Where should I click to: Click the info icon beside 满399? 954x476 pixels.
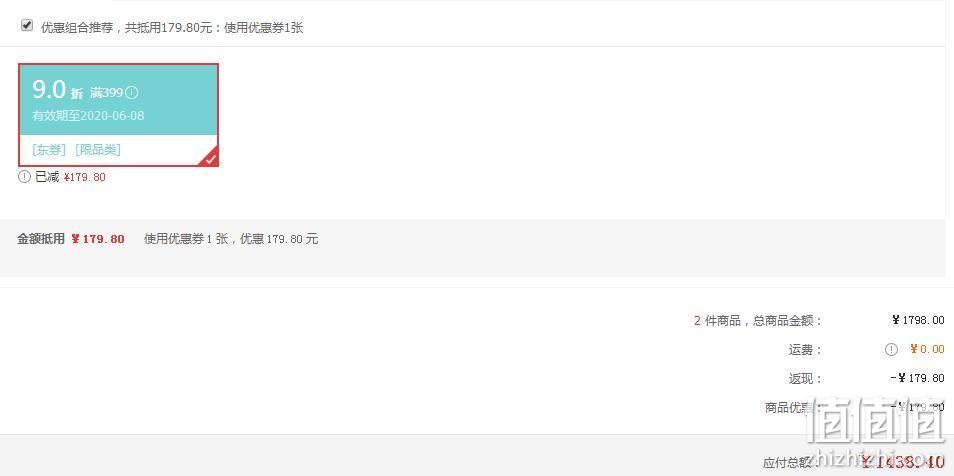132,93
